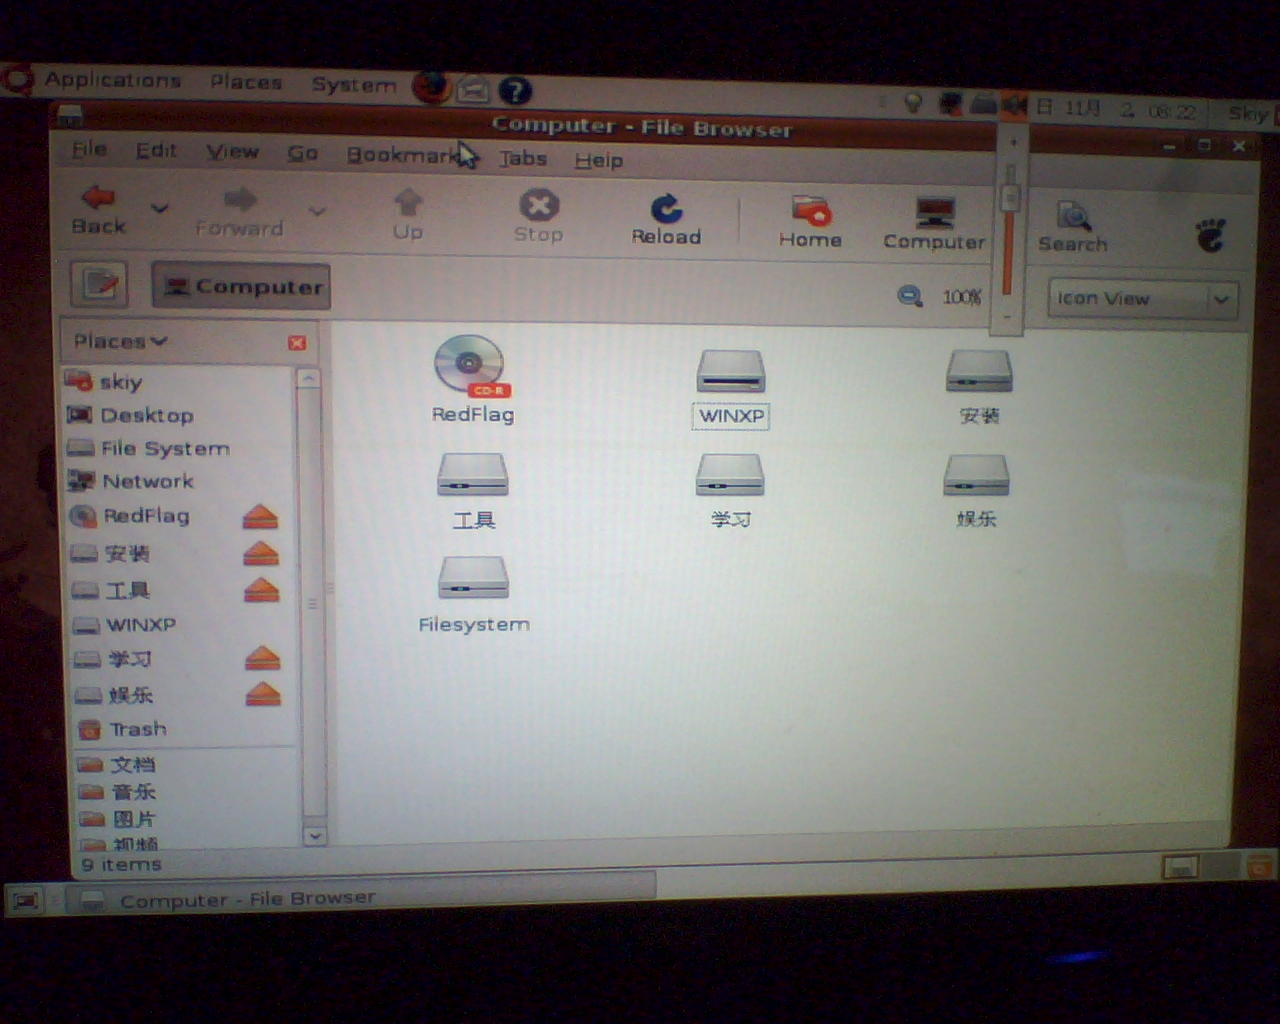Click the Search toolbar icon

(x=1073, y=227)
